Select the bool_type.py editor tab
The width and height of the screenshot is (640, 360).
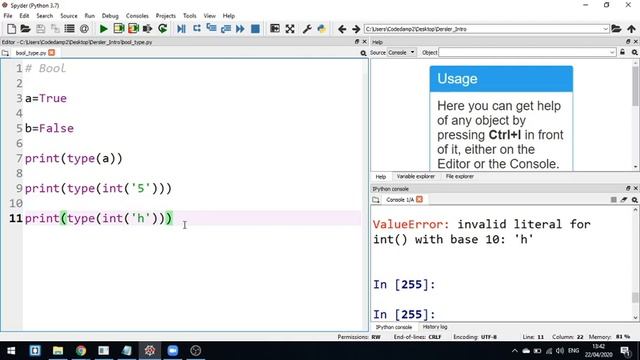31,53
